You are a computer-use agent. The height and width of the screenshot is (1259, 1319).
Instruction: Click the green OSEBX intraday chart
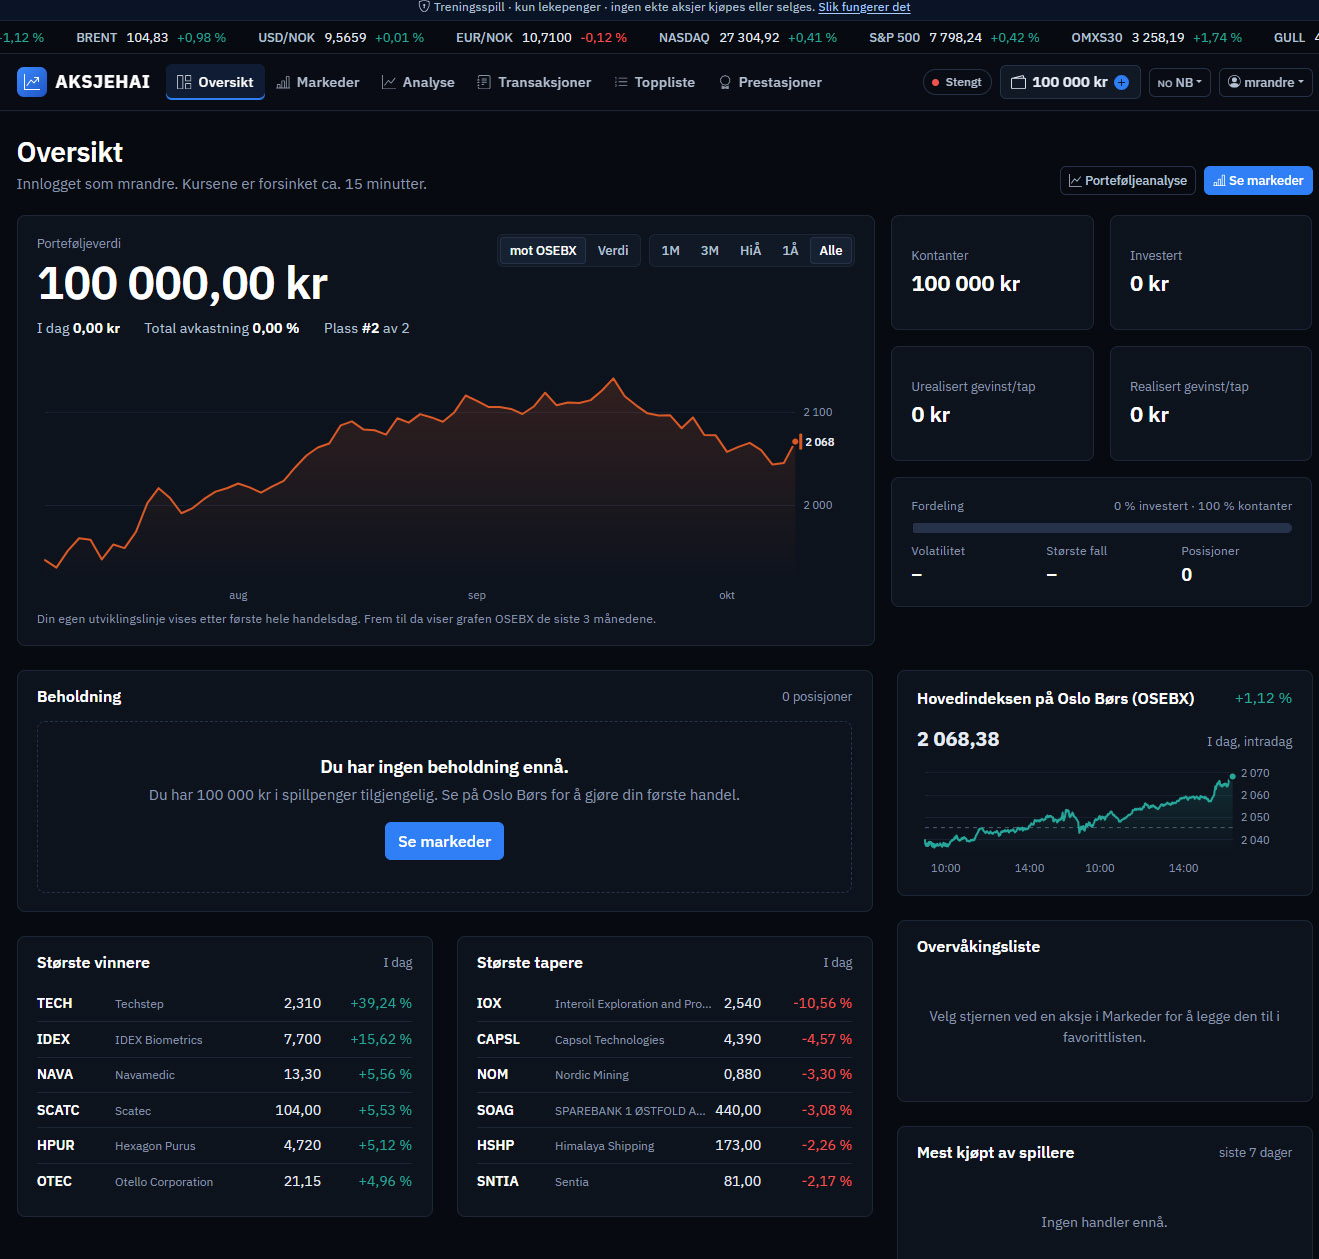1078,812
